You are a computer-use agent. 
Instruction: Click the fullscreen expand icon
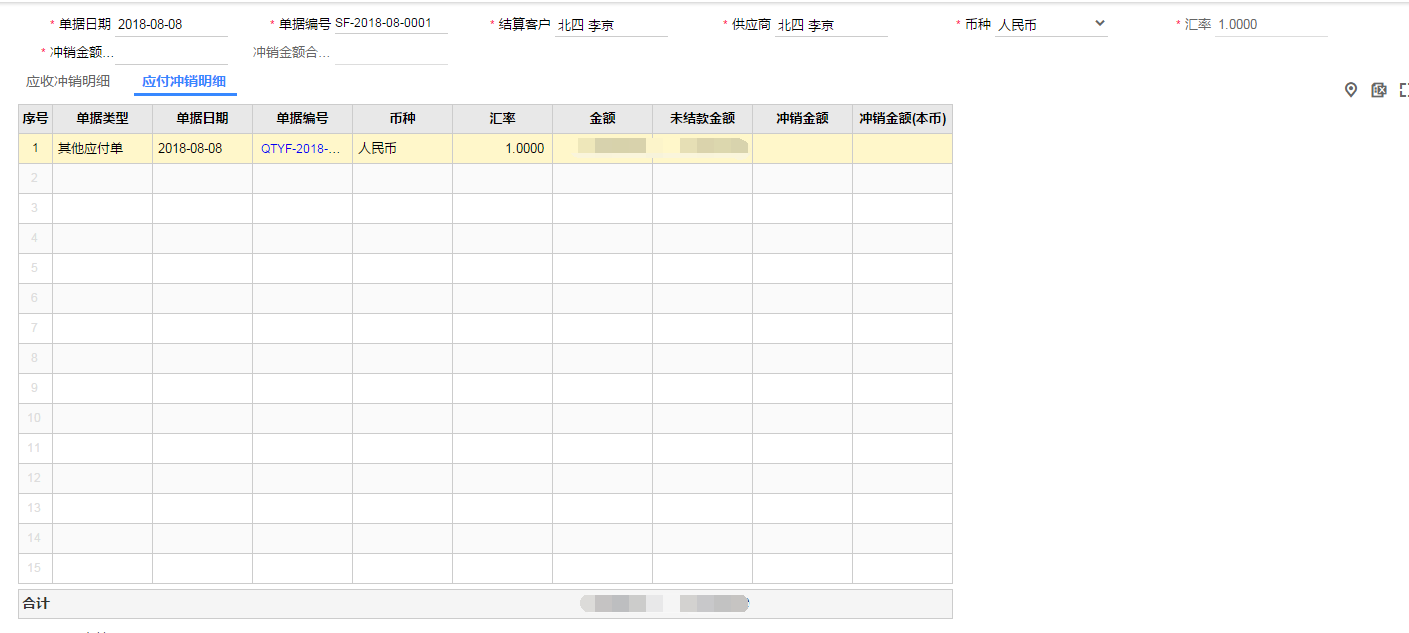(1404, 90)
